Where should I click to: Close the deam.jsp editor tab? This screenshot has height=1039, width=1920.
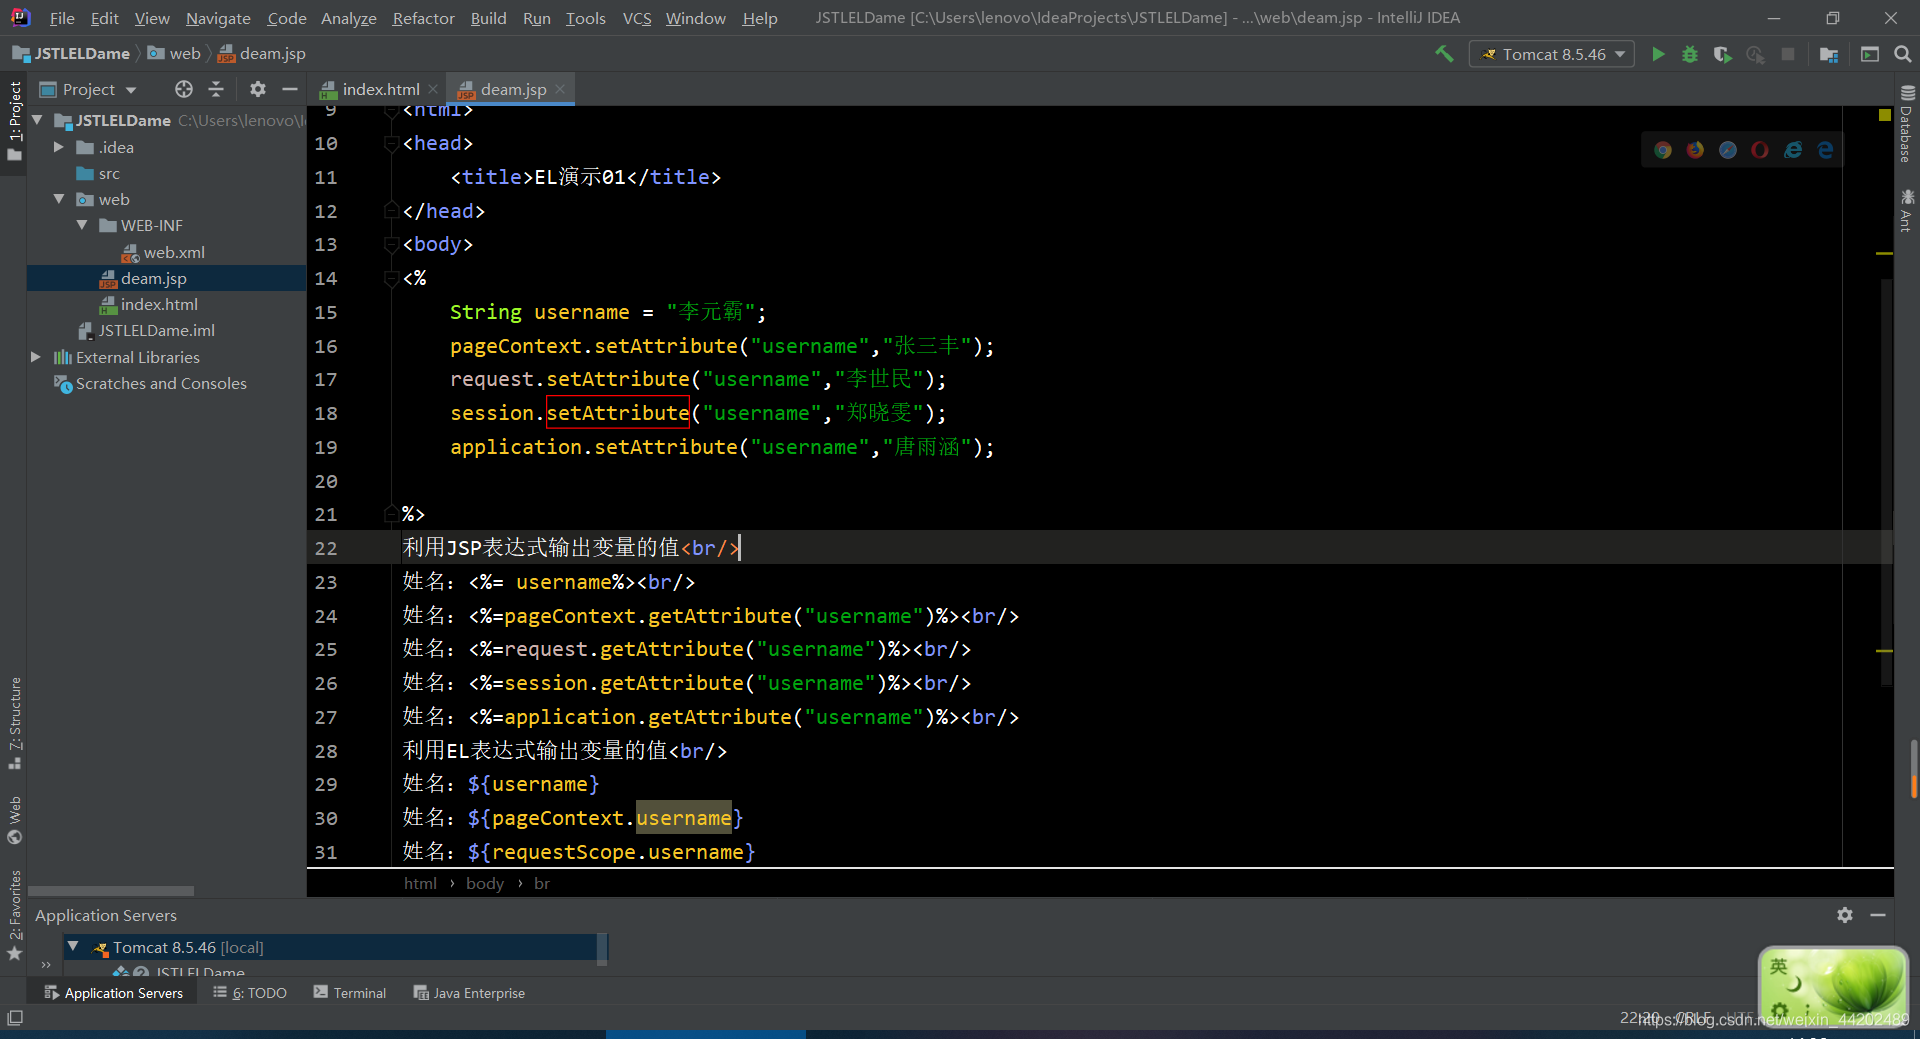[560, 89]
